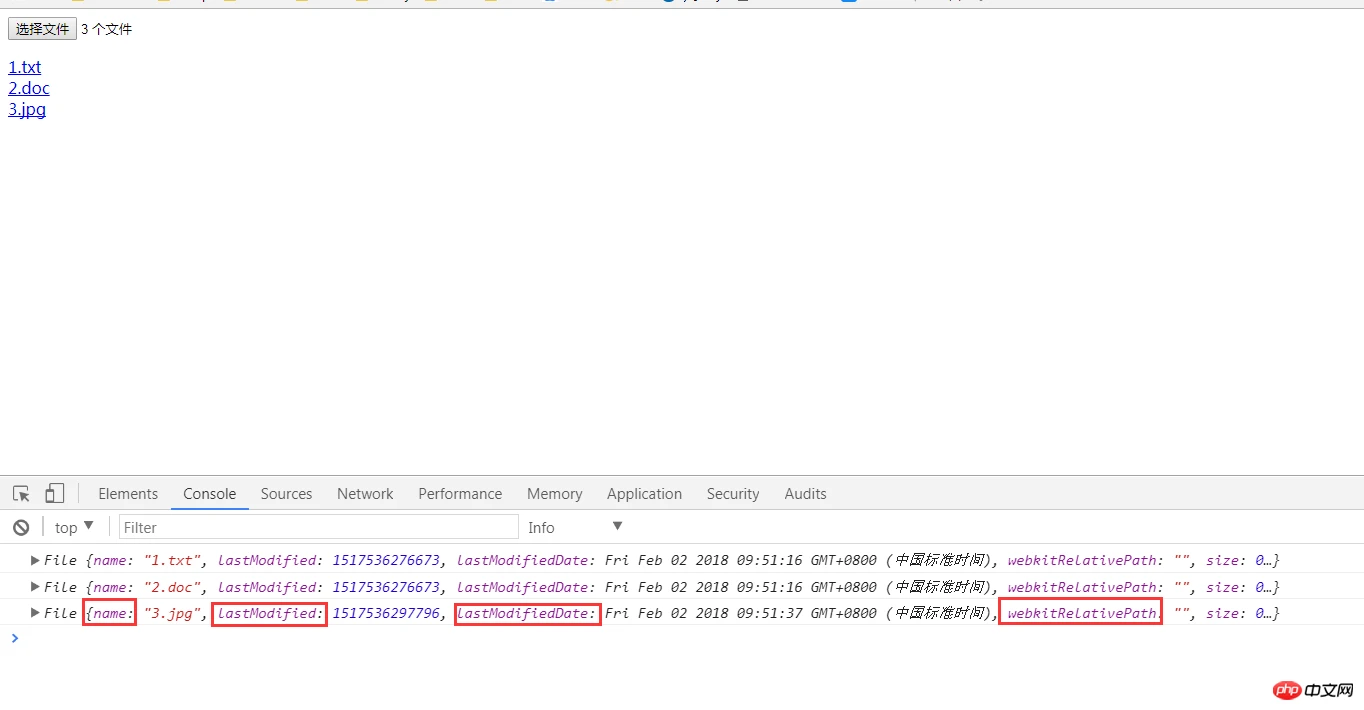The height and width of the screenshot is (710, 1364).
Task: Click the "3.jpg" name value in console
Action: [173, 613]
